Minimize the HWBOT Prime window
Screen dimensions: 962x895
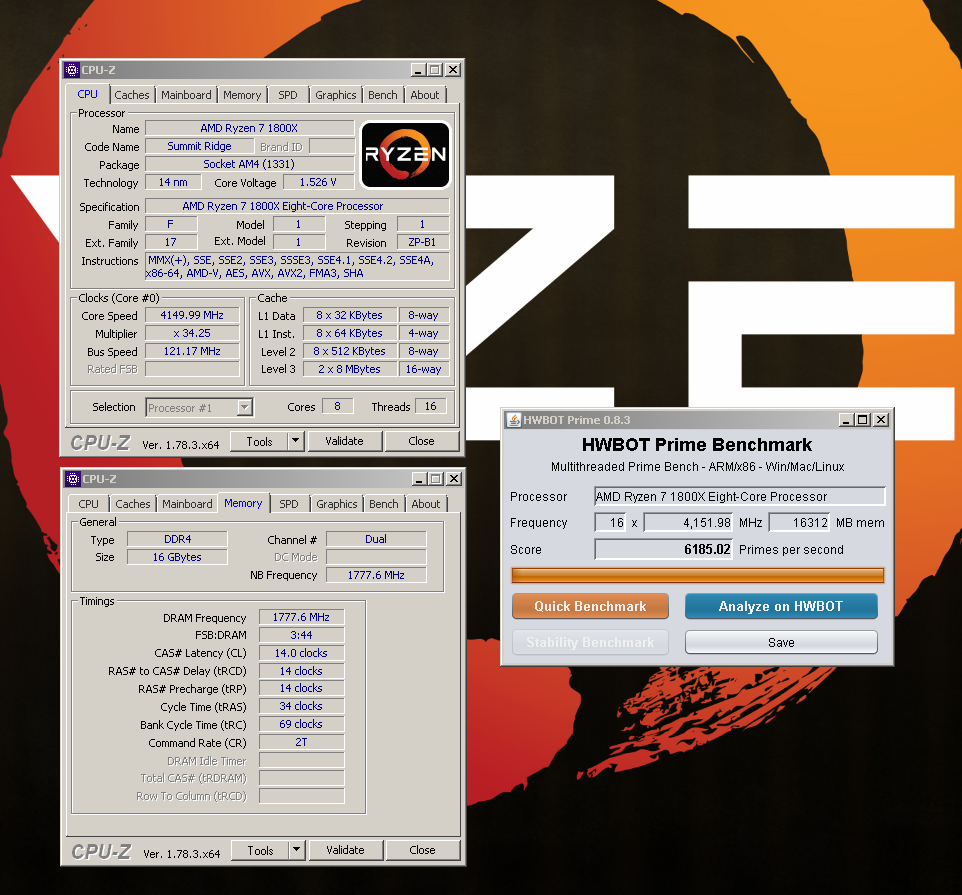846,420
